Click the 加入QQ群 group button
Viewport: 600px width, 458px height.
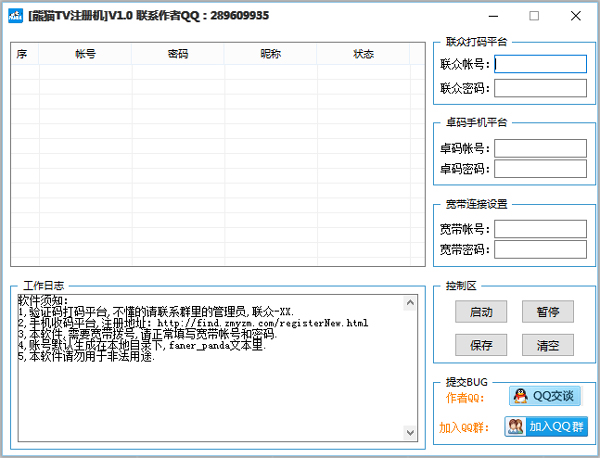click(x=546, y=427)
